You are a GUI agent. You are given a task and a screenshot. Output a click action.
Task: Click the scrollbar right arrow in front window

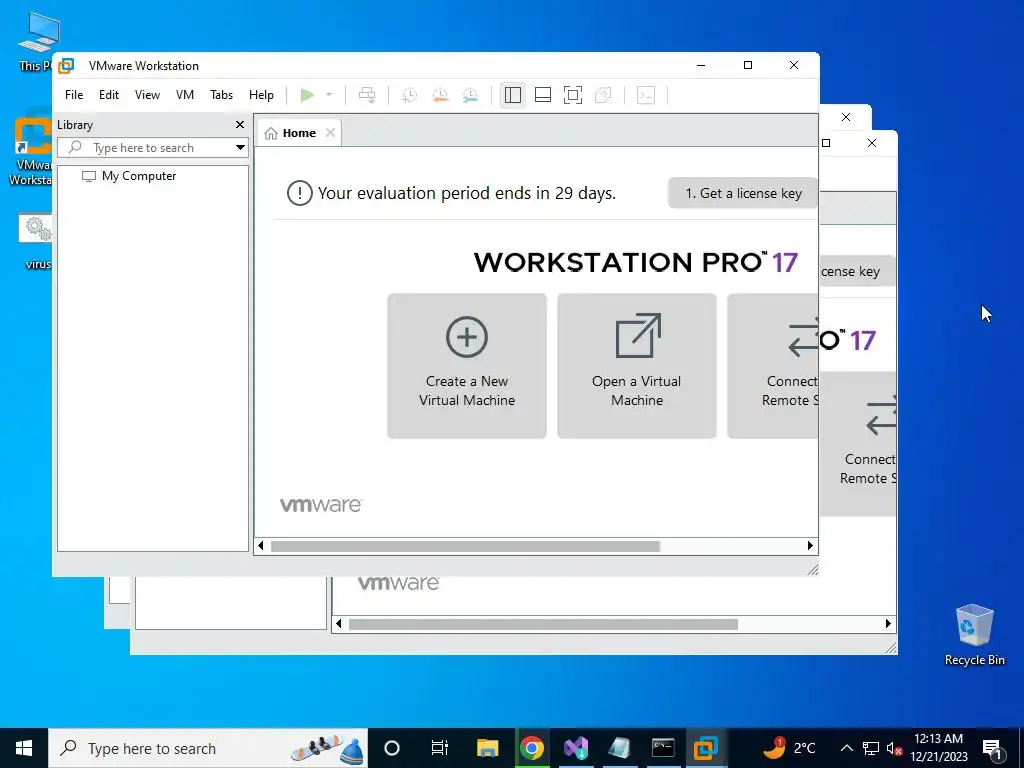click(810, 546)
